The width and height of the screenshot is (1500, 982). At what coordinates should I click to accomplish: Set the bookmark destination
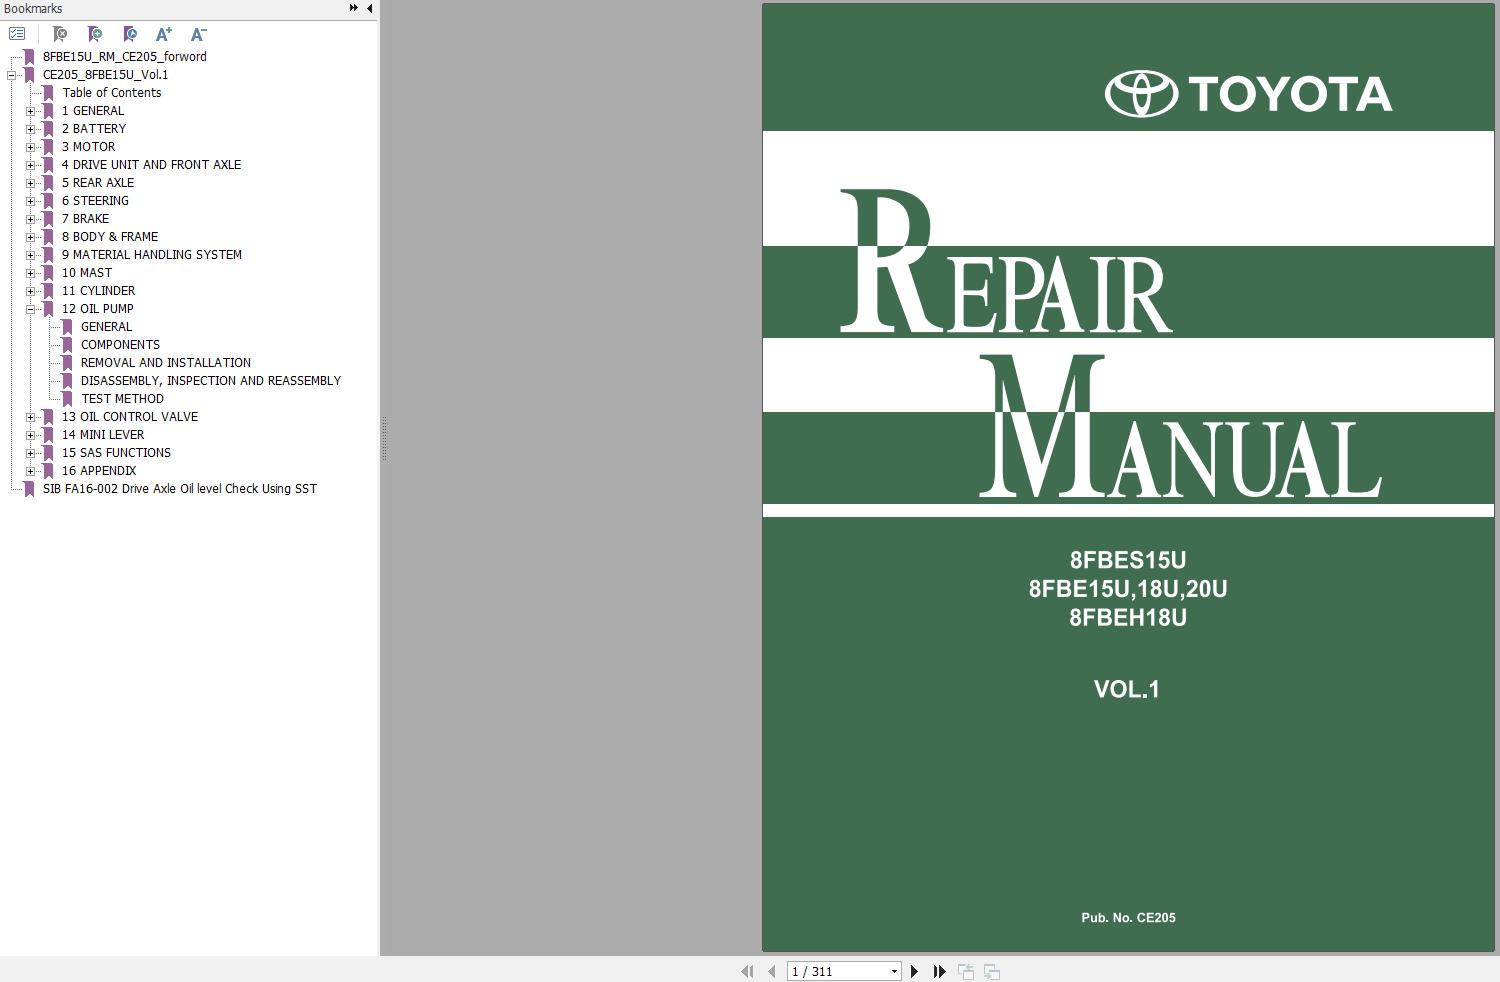130,34
